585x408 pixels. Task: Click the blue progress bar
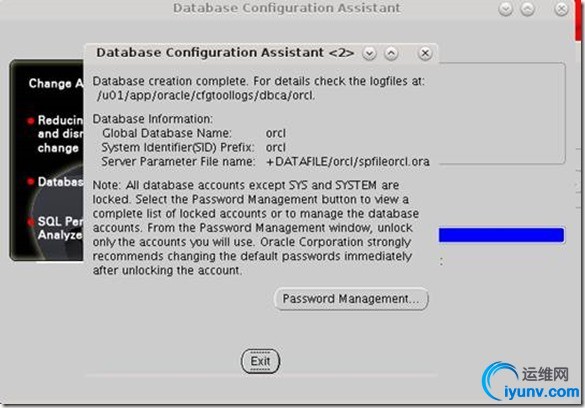(x=501, y=235)
